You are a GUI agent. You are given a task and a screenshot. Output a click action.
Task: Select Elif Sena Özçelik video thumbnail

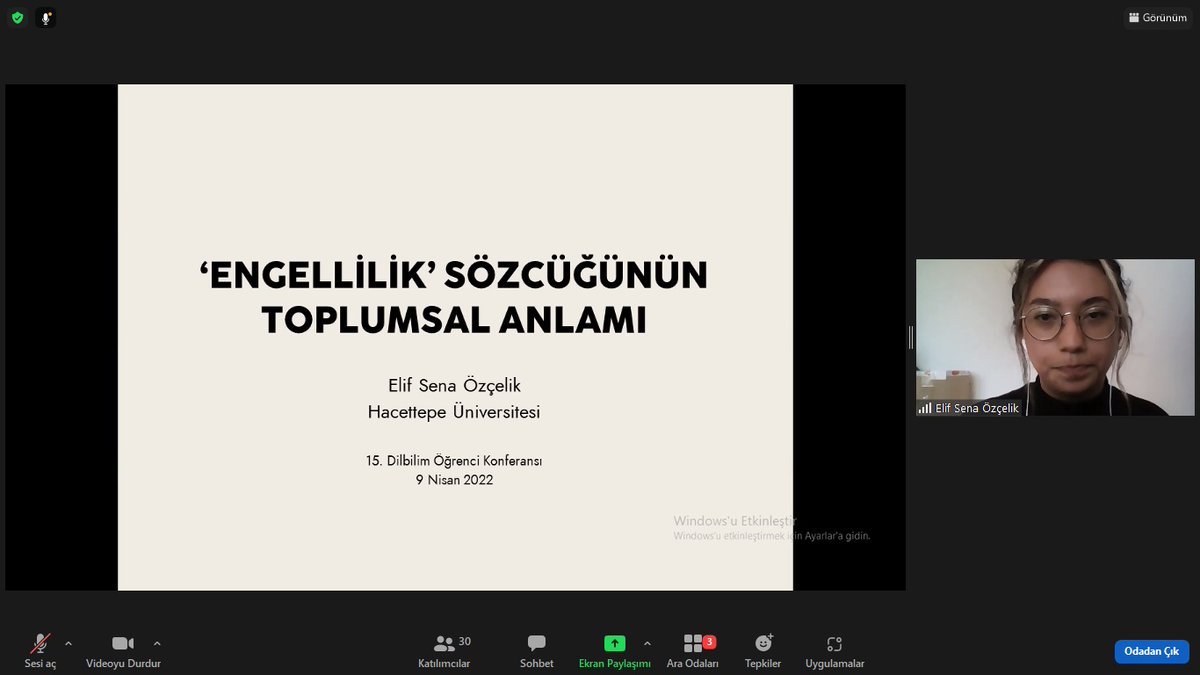pyautogui.click(x=1055, y=337)
